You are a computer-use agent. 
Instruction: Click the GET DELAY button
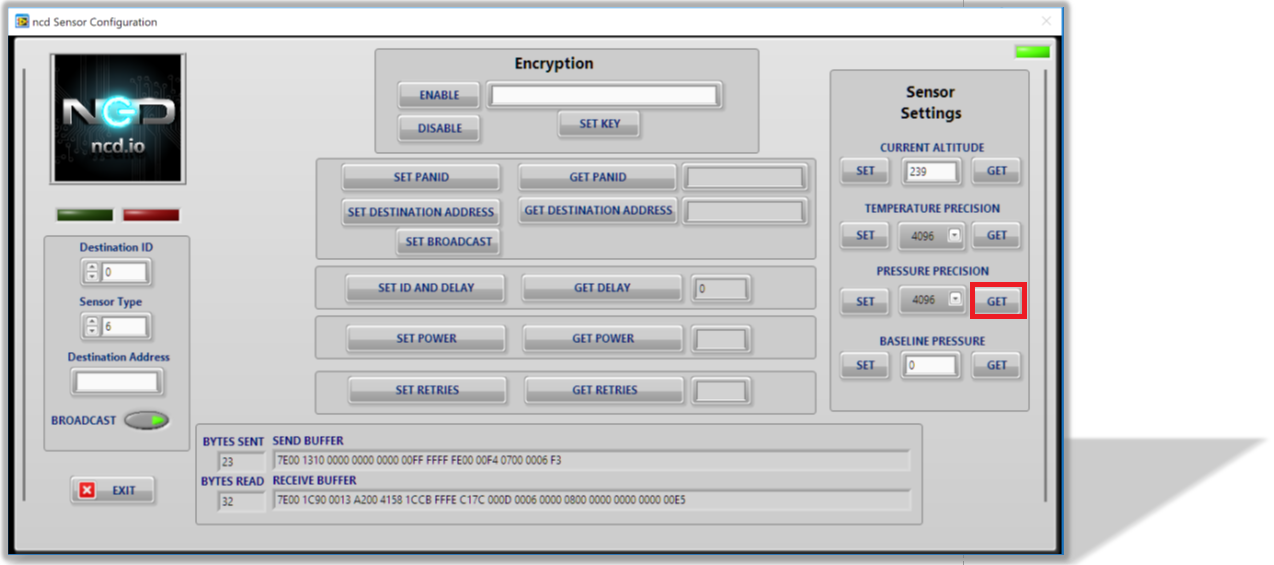(602, 288)
